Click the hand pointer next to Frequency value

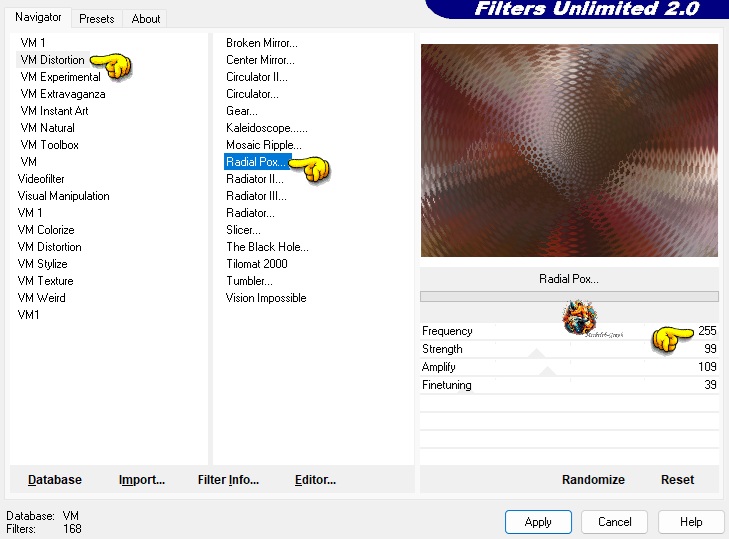coord(673,339)
